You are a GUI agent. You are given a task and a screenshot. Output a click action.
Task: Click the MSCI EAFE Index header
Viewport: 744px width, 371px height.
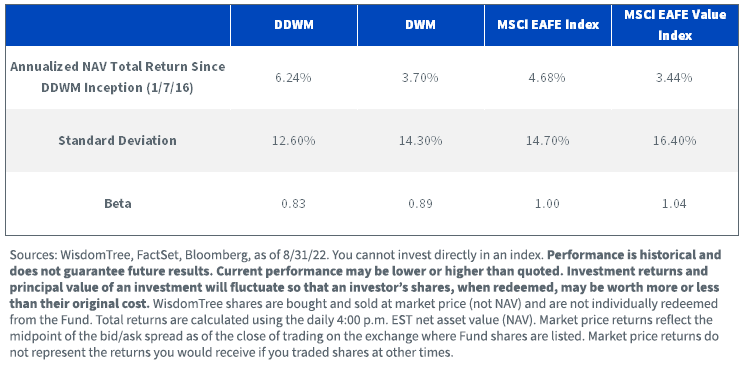pos(548,25)
